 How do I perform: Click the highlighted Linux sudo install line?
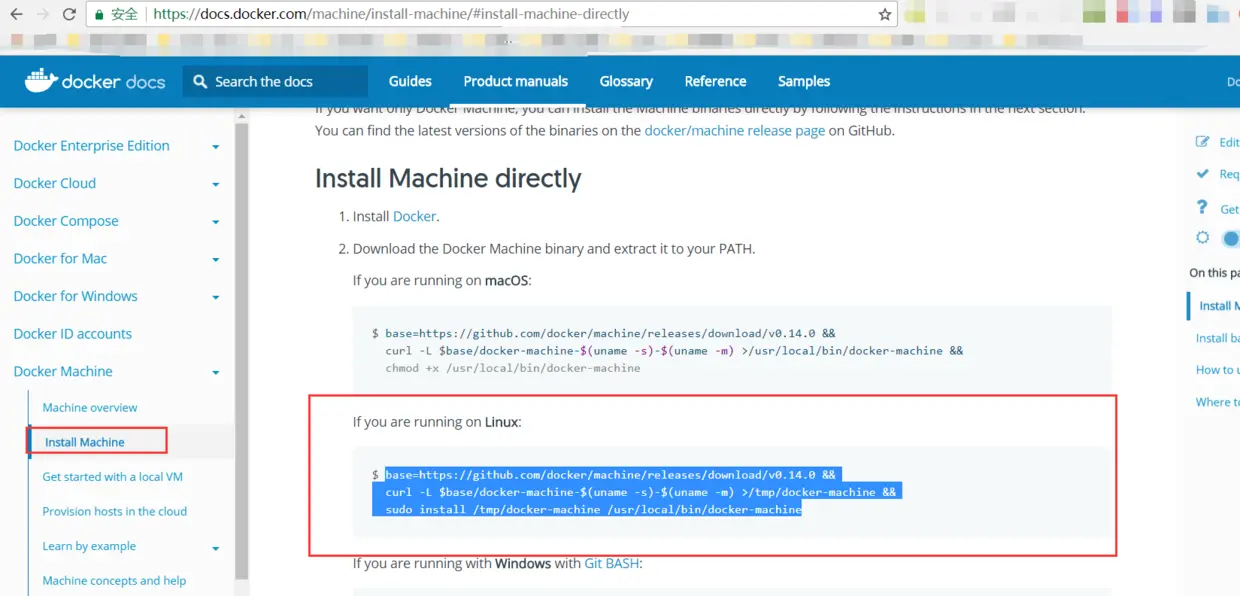(593, 509)
